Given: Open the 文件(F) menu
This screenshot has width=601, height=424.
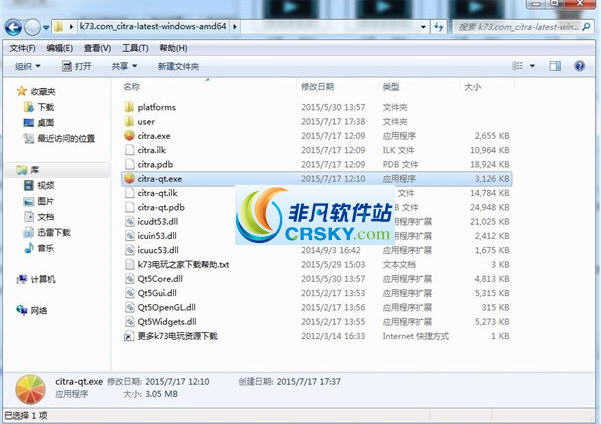Looking at the screenshot, I should pyautogui.click(x=23, y=48).
